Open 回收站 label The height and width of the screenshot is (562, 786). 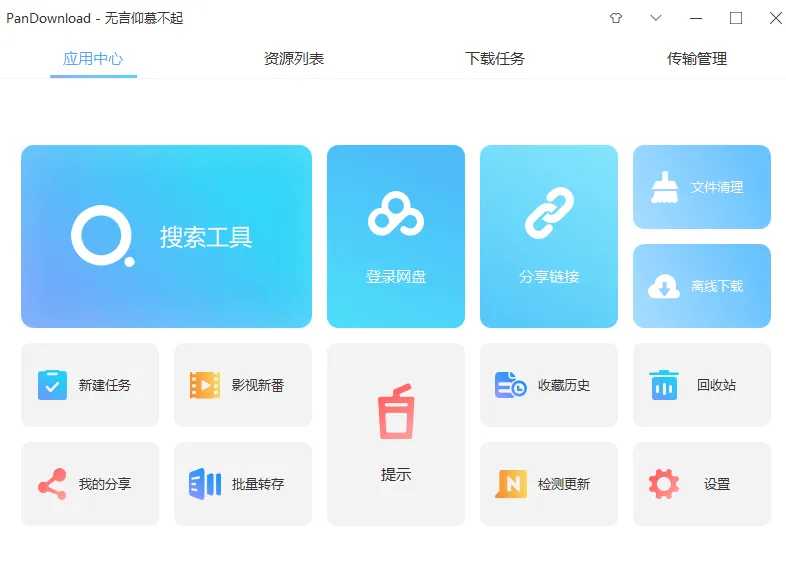716,385
